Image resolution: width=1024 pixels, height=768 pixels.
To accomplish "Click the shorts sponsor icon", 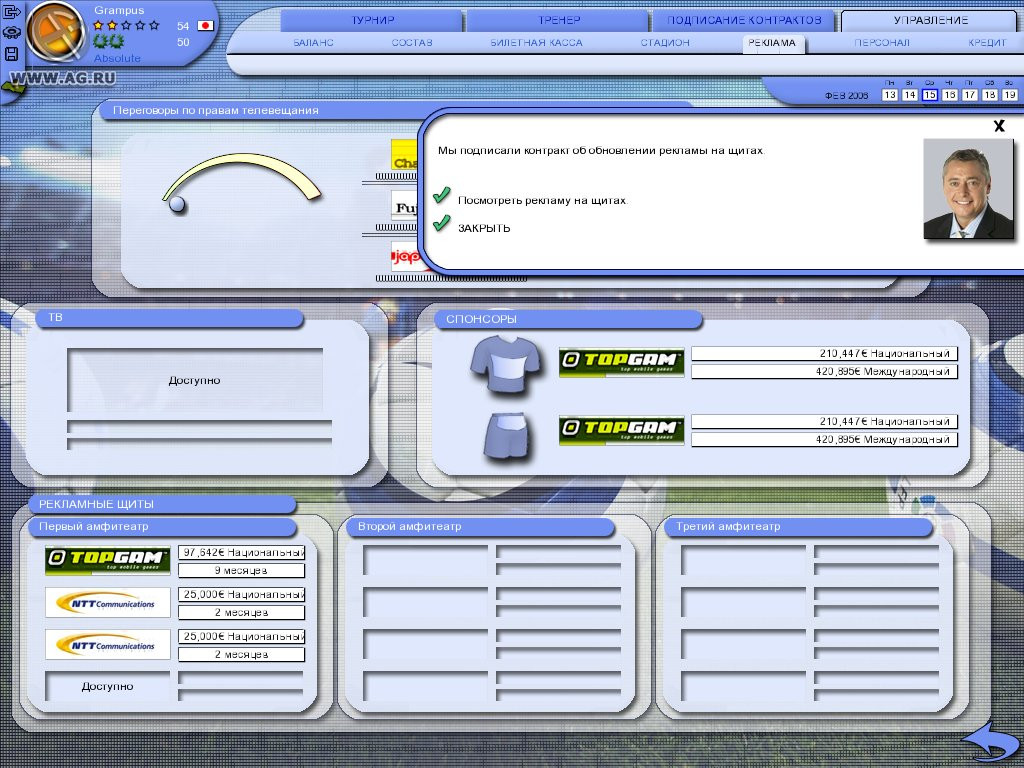I will coord(507,436).
